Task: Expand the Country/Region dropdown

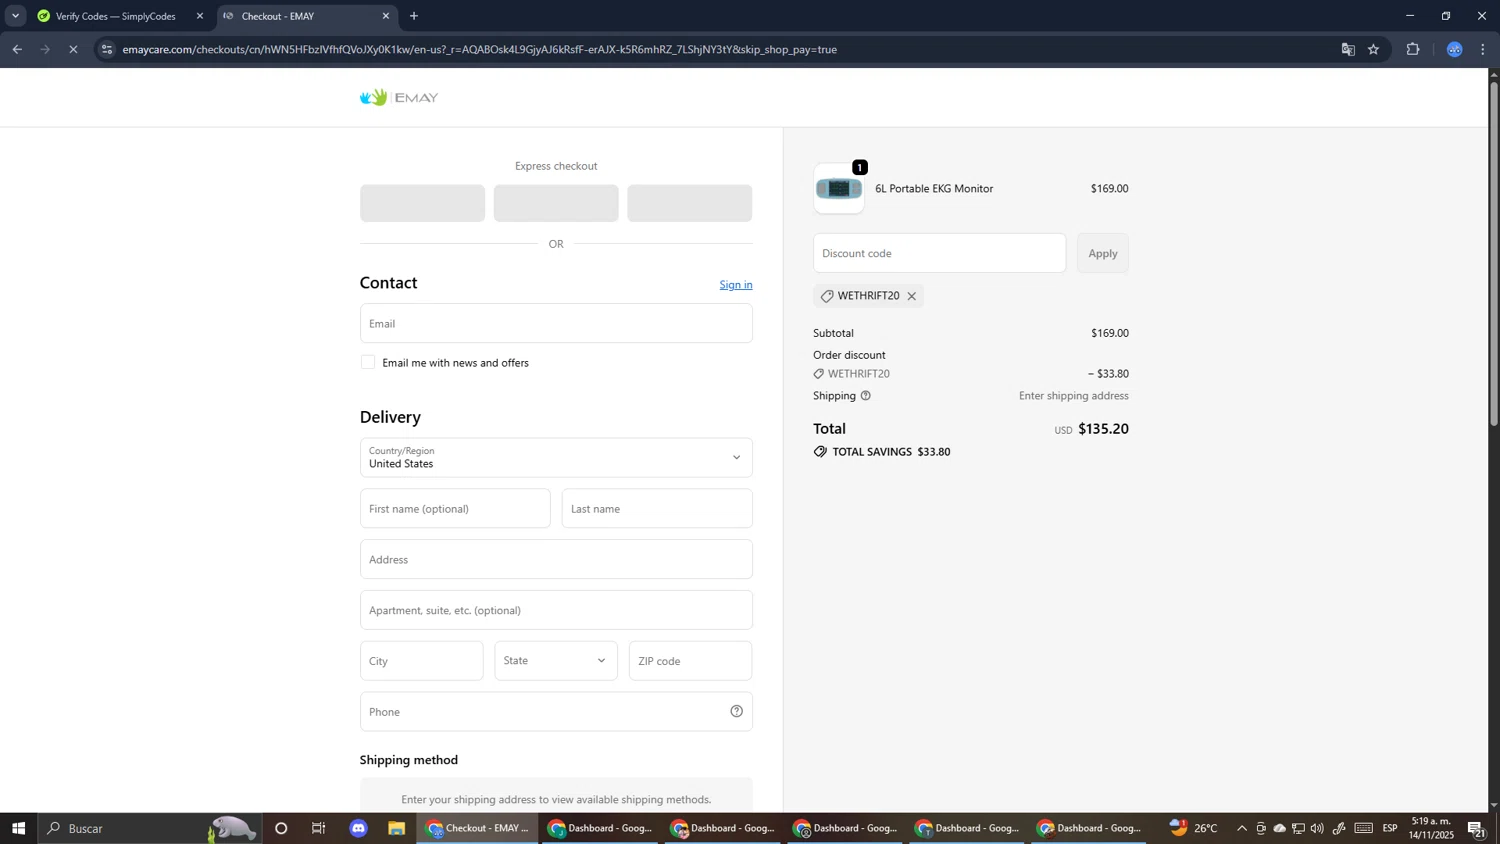Action: click(x=556, y=457)
